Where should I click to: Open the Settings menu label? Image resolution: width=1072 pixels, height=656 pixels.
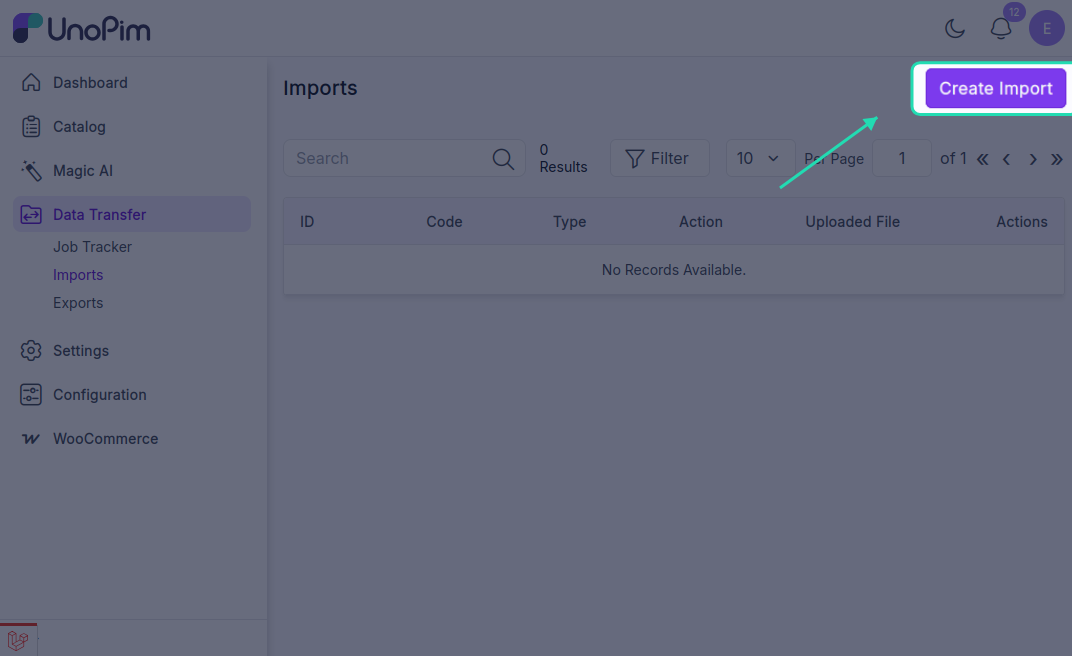coord(81,351)
